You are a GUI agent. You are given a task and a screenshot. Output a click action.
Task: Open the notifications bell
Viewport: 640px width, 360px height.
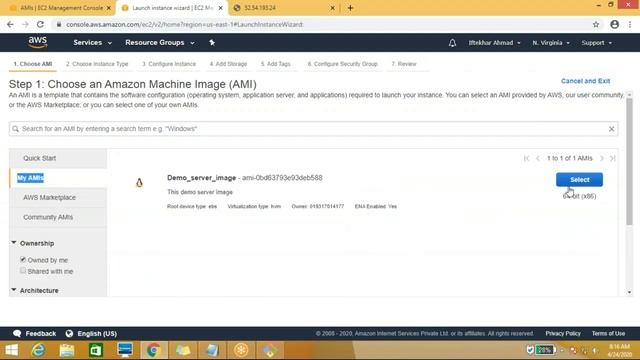(x=452, y=43)
